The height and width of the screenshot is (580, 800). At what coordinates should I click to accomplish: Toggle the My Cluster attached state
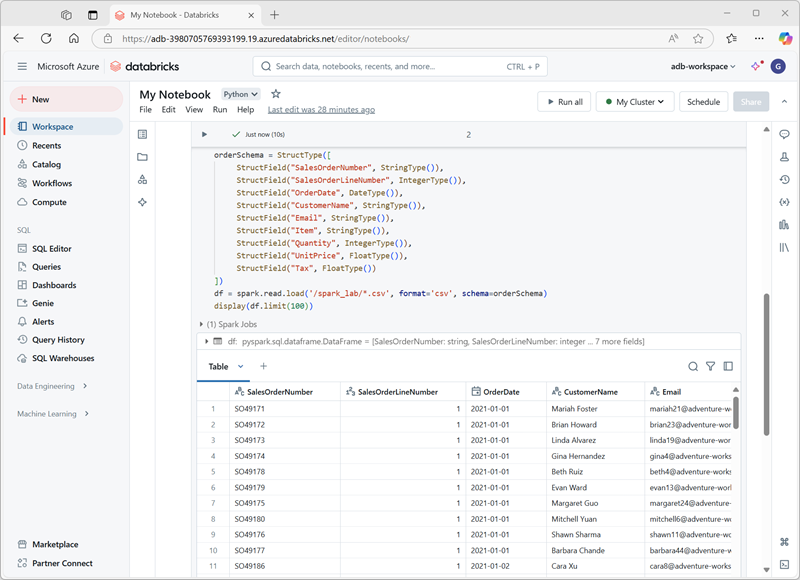coord(634,101)
